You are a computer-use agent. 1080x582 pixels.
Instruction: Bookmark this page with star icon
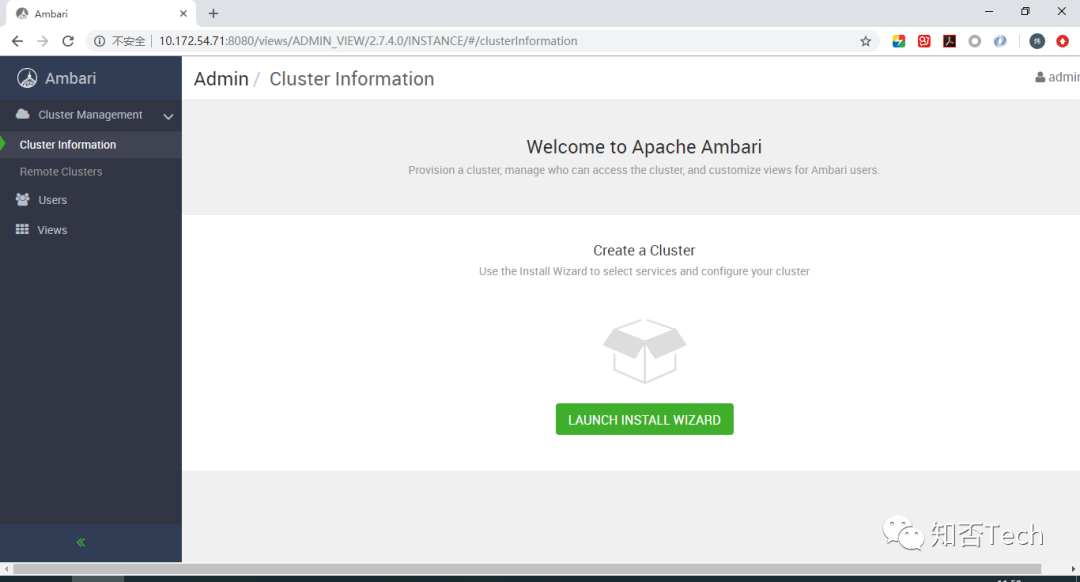pos(866,41)
